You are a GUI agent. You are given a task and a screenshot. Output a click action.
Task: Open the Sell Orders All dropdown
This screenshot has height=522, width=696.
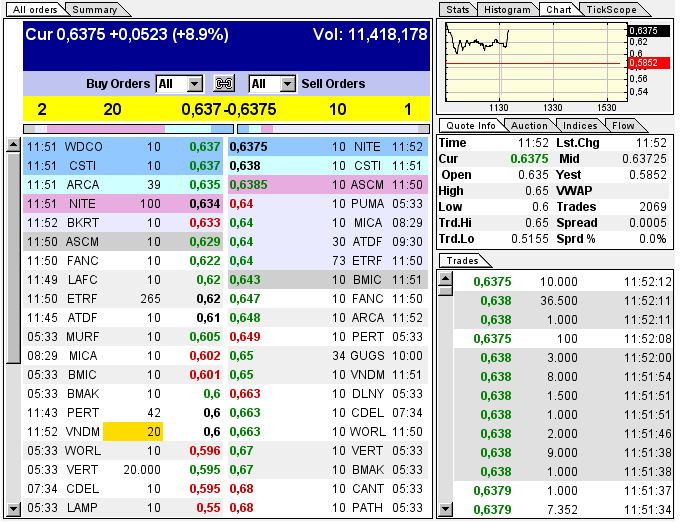pyautogui.click(x=272, y=84)
